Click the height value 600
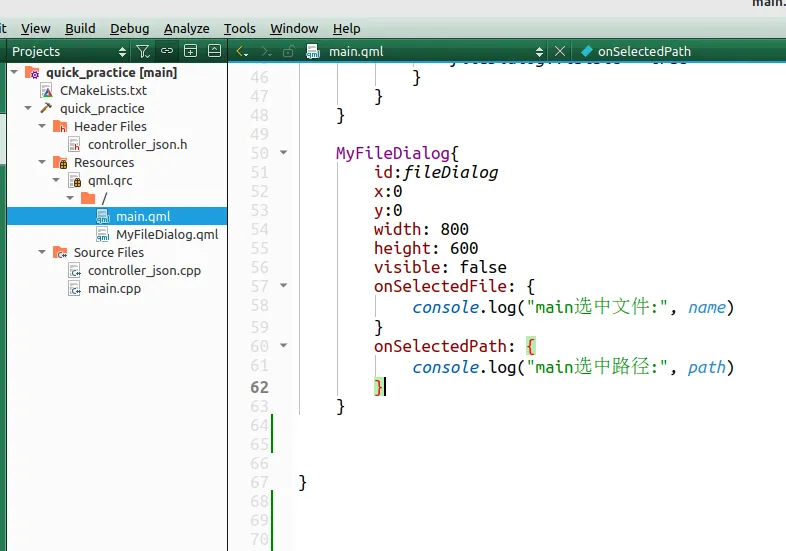 (x=464, y=249)
